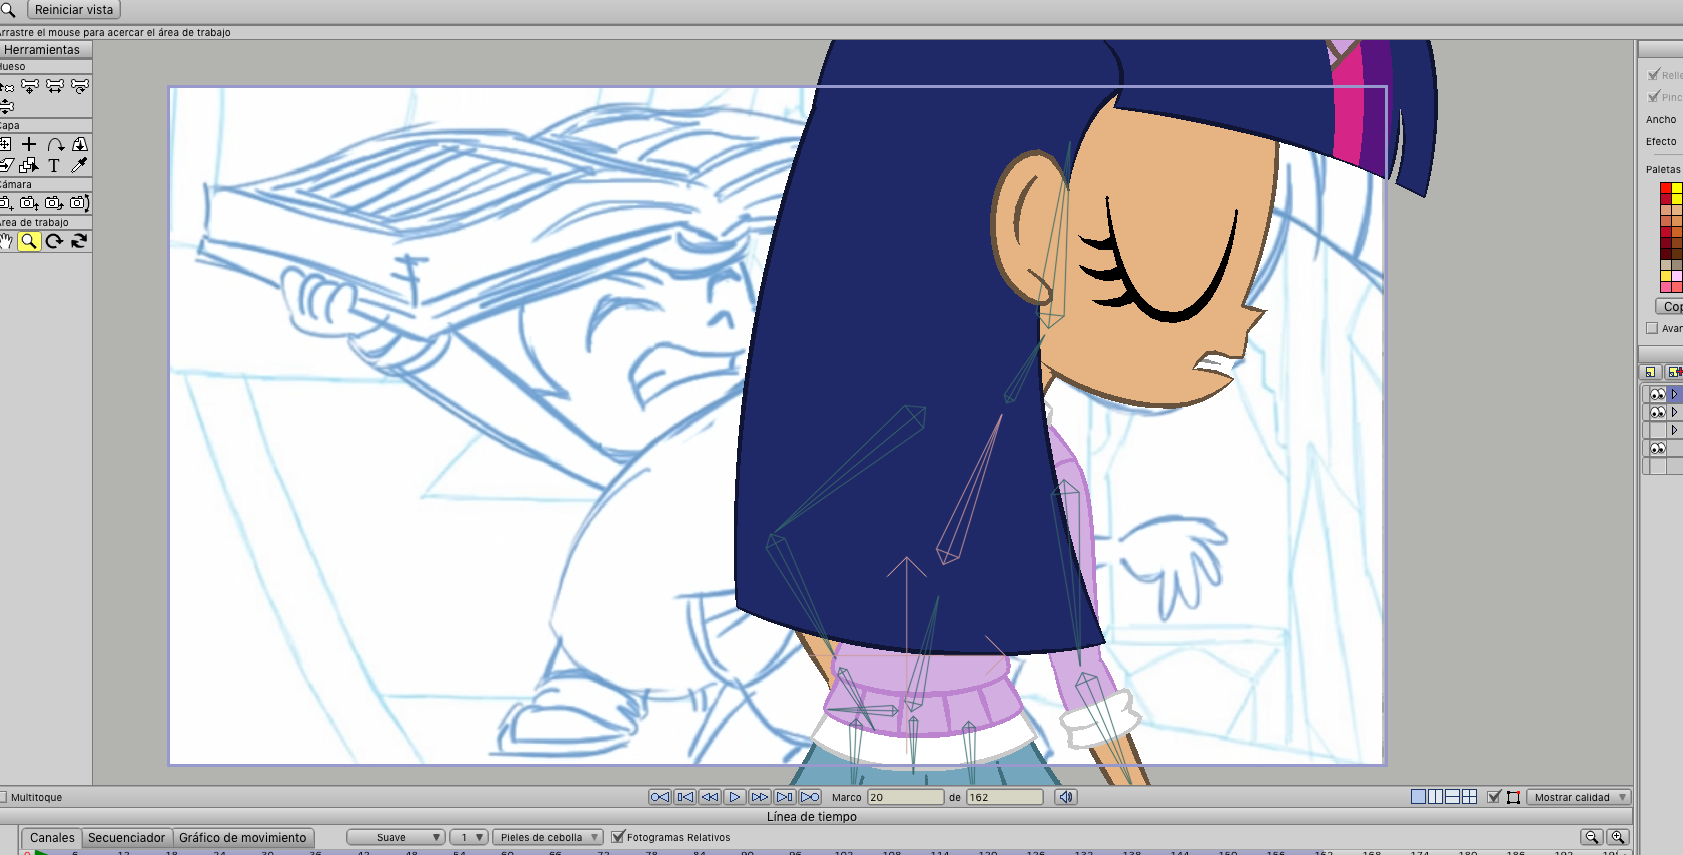Toggle the display quality checkbox
Viewport: 1683px width, 855px height.
[x=1494, y=797]
